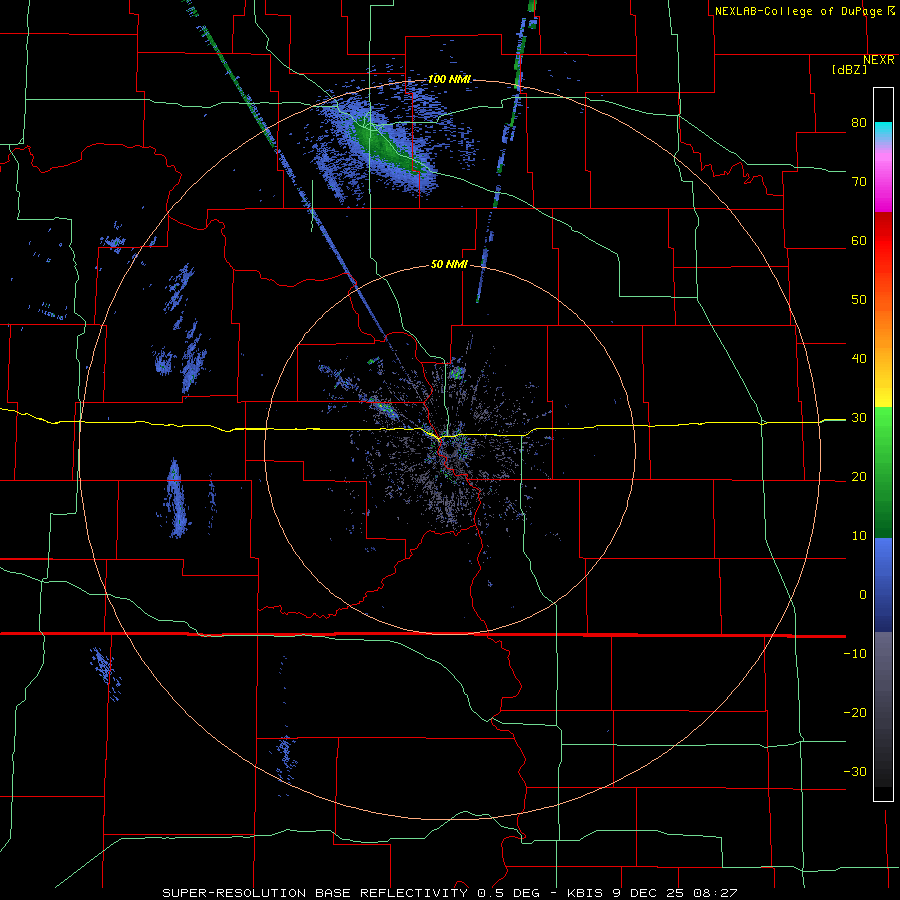Click the 70 value on the dBZ scale

[859, 182]
